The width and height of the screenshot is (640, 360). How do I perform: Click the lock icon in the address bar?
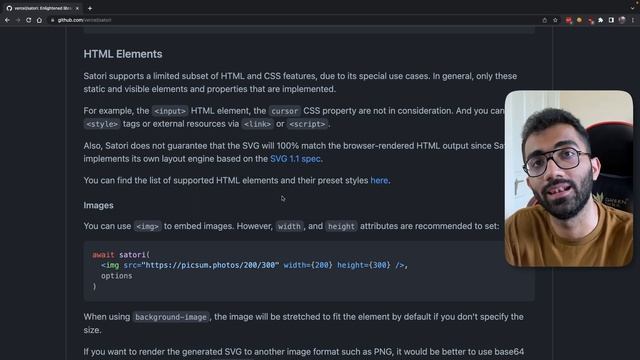pyautogui.click(x=52, y=20)
